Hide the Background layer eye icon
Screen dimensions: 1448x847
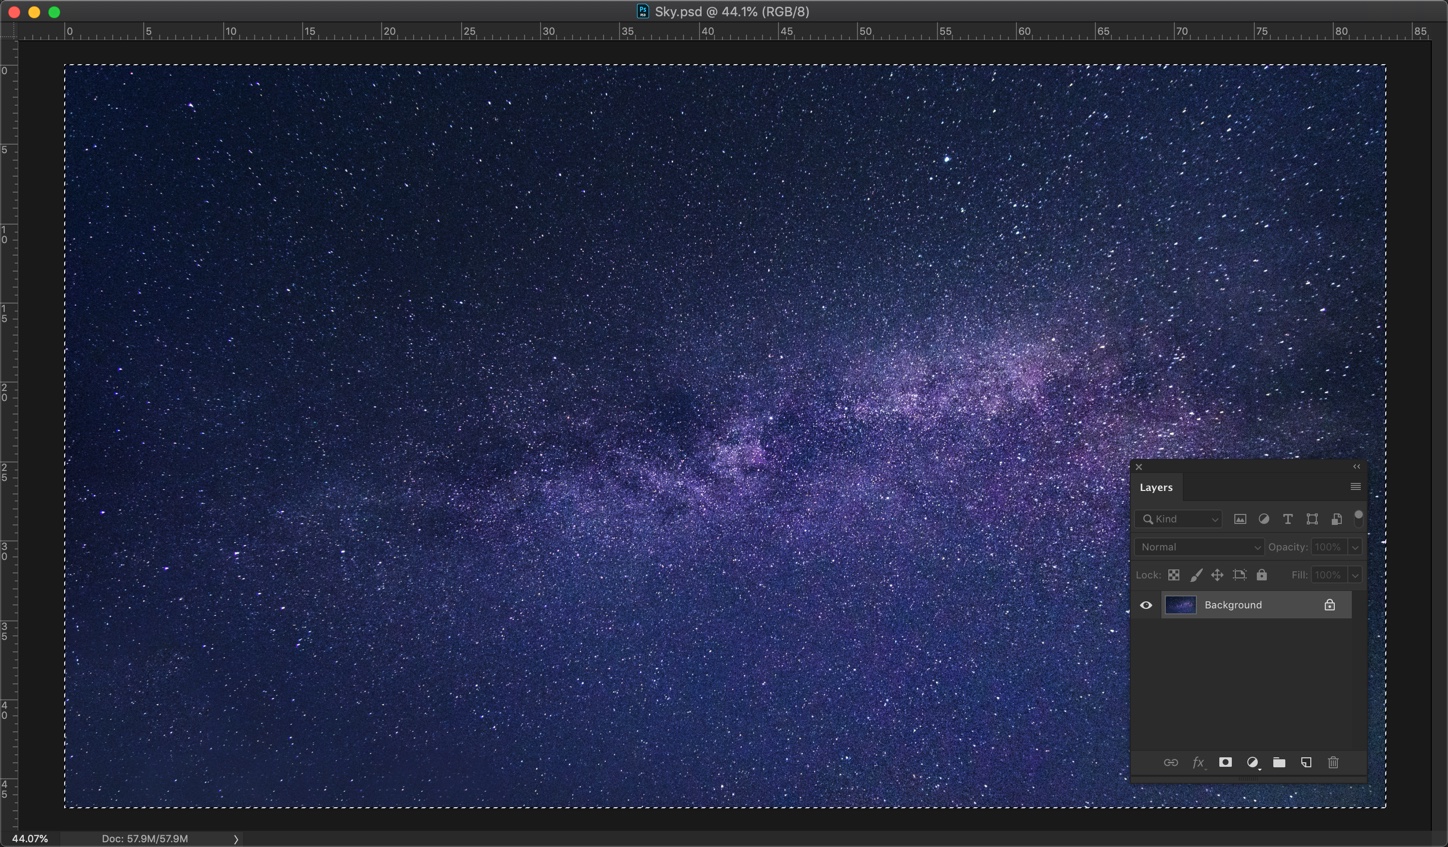tap(1146, 605)
